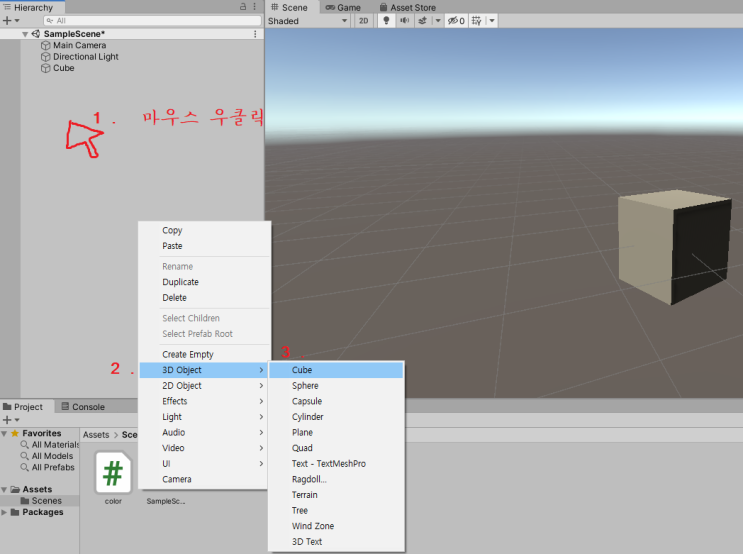Toggle the 2D view button
The image size is (743, 554).
363,21
